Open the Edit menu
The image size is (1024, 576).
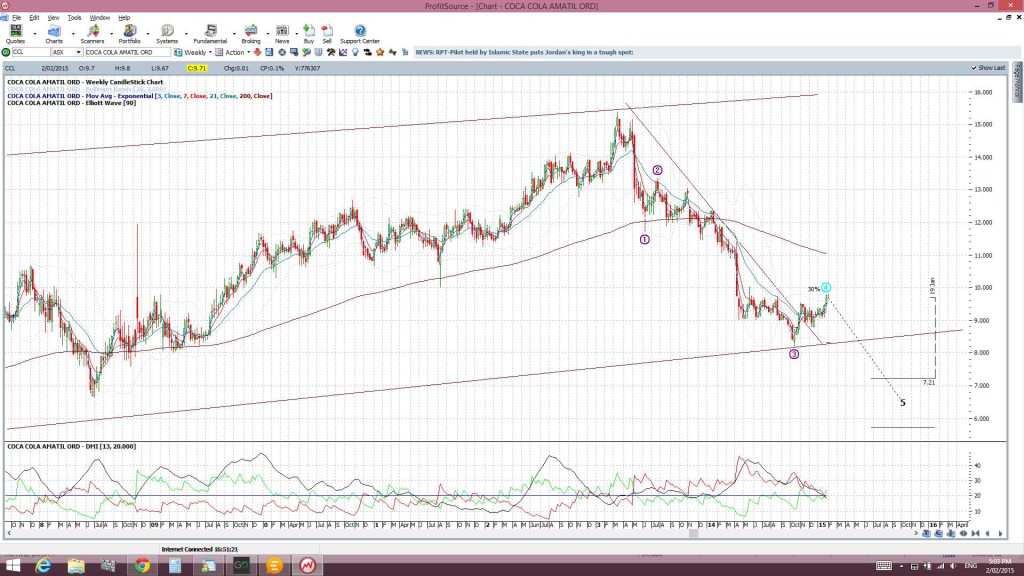click(x=34, y=18)
